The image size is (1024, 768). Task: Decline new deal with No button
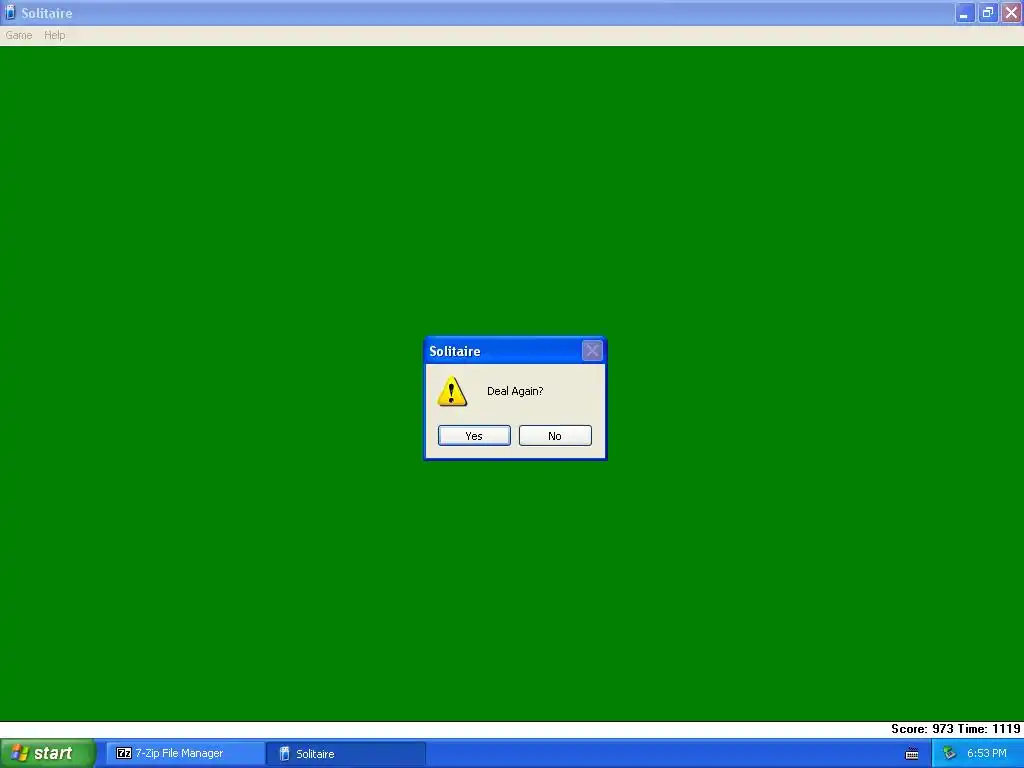pyautogui.click(x=555, y=436)
